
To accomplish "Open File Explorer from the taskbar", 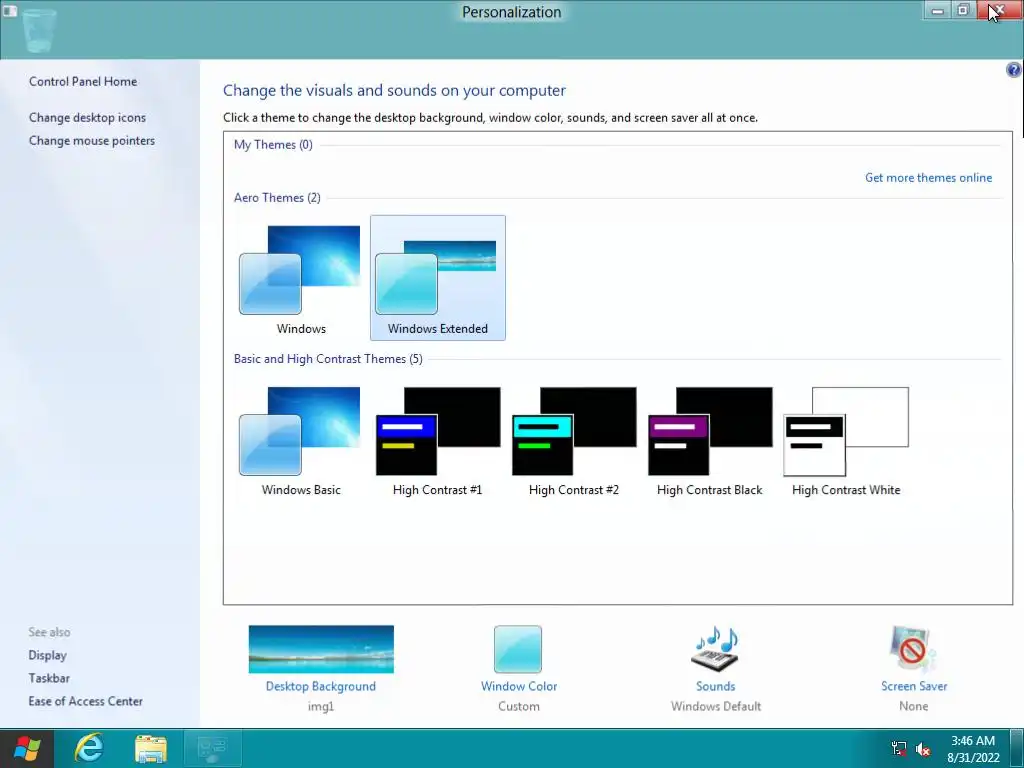I will [151, 748].
